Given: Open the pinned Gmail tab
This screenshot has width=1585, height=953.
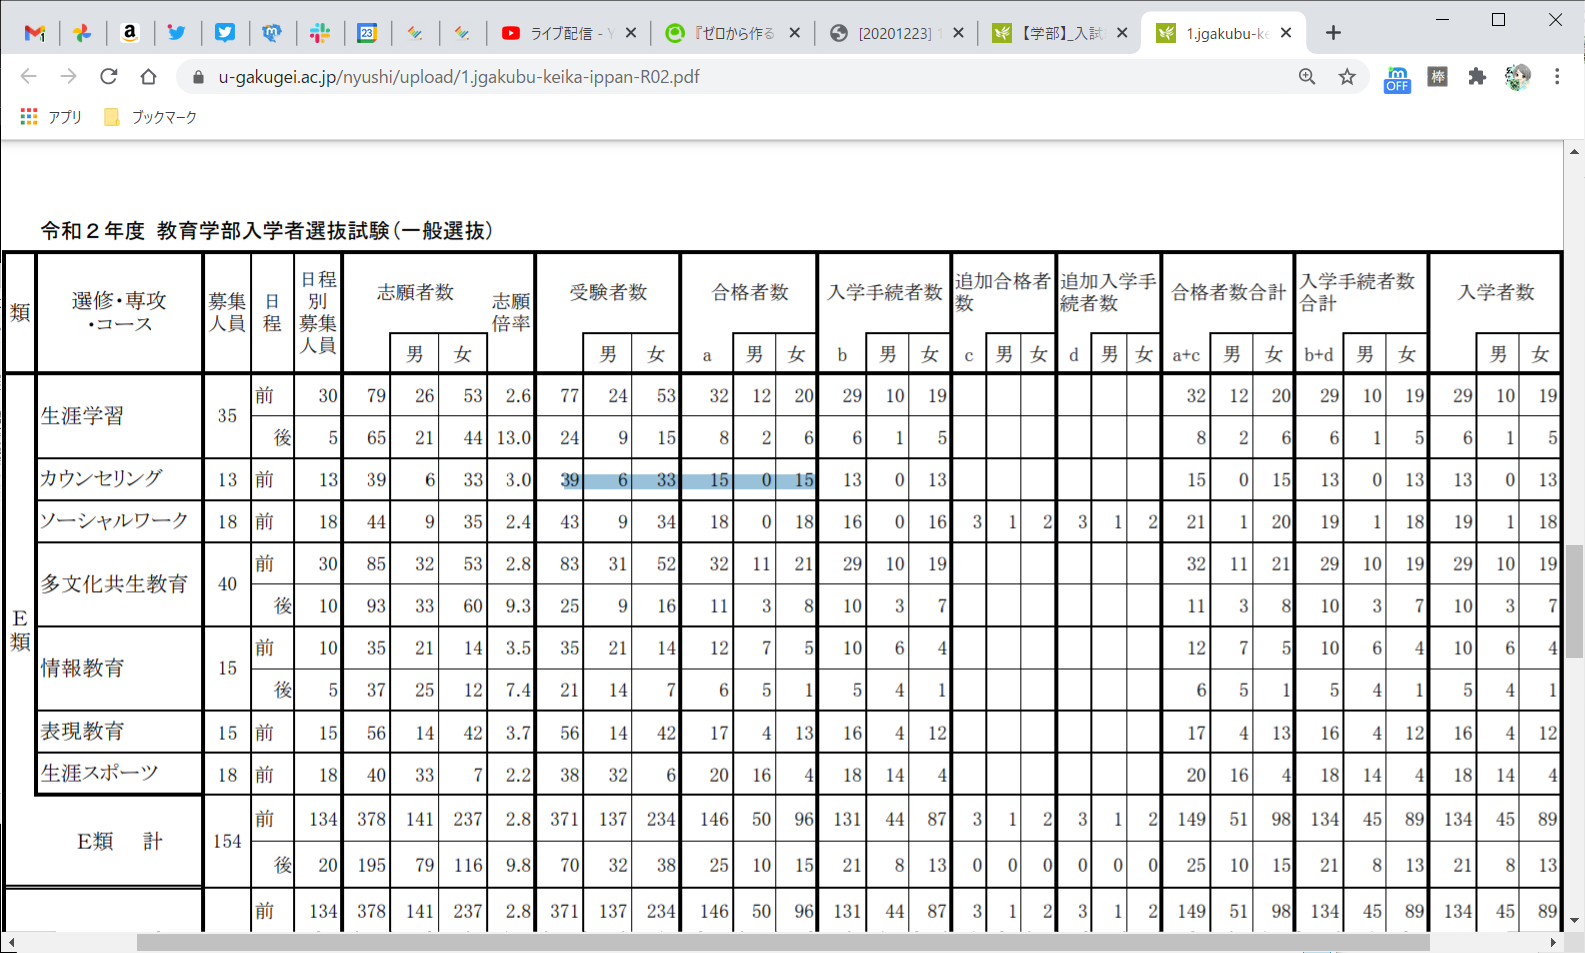Looking at the screenshot, I should (x=35, y=33).
